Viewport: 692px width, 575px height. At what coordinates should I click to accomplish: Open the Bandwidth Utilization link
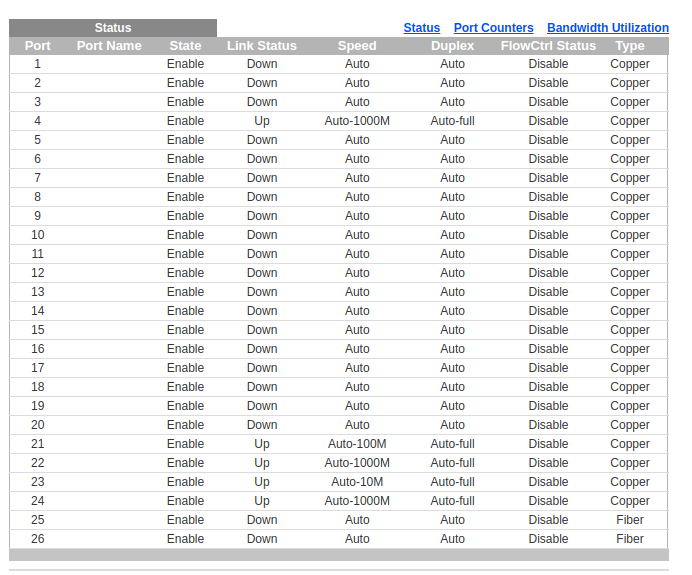pos(607,28)
